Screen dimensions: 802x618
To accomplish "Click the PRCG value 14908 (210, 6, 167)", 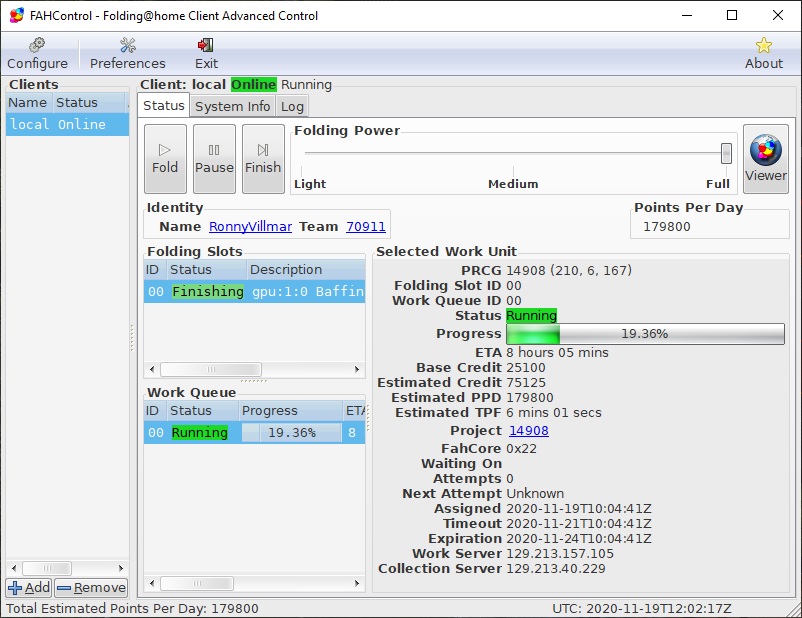I will click(569, 270).
